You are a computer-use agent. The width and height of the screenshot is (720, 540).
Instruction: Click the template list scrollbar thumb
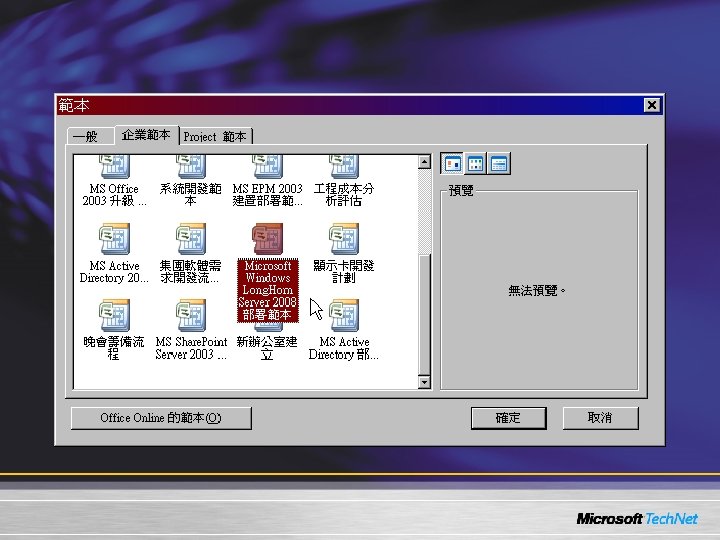424,314
